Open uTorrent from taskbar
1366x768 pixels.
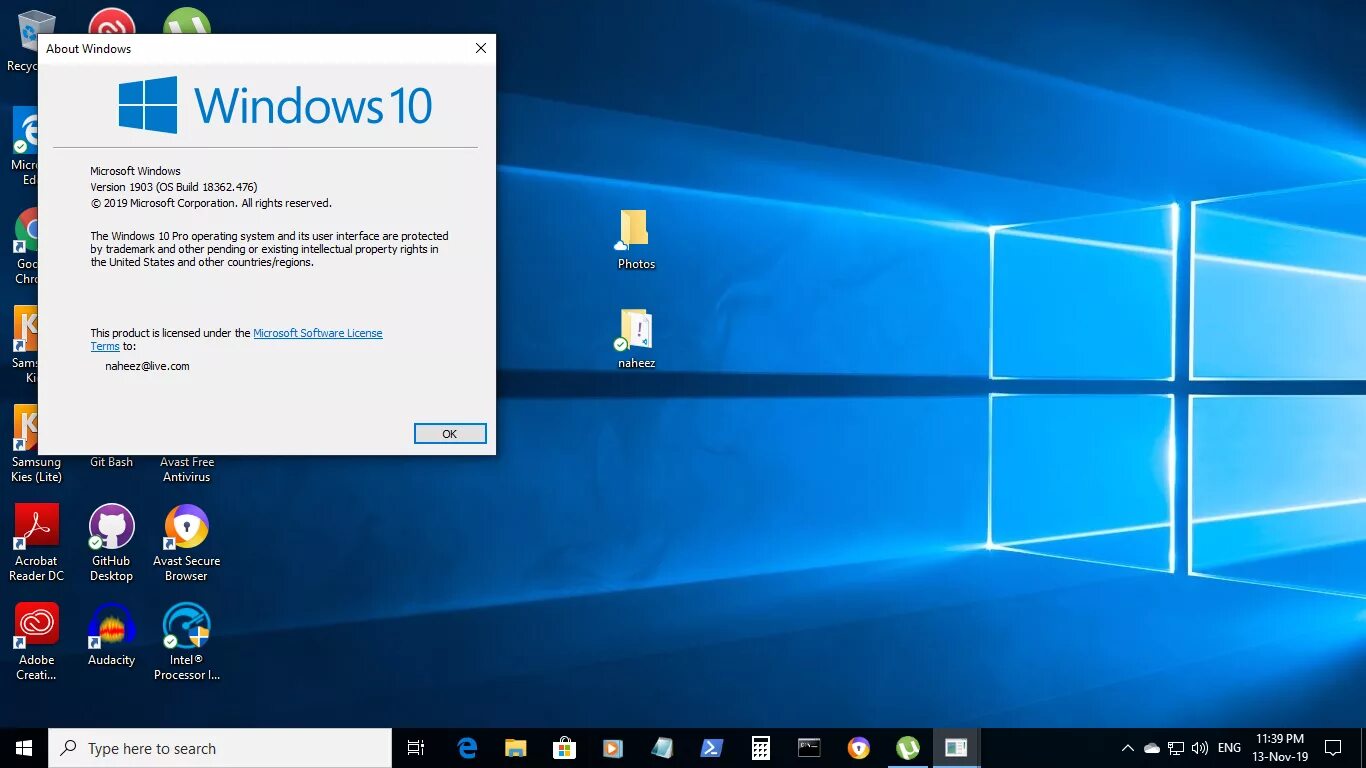(x=907, y=748)
